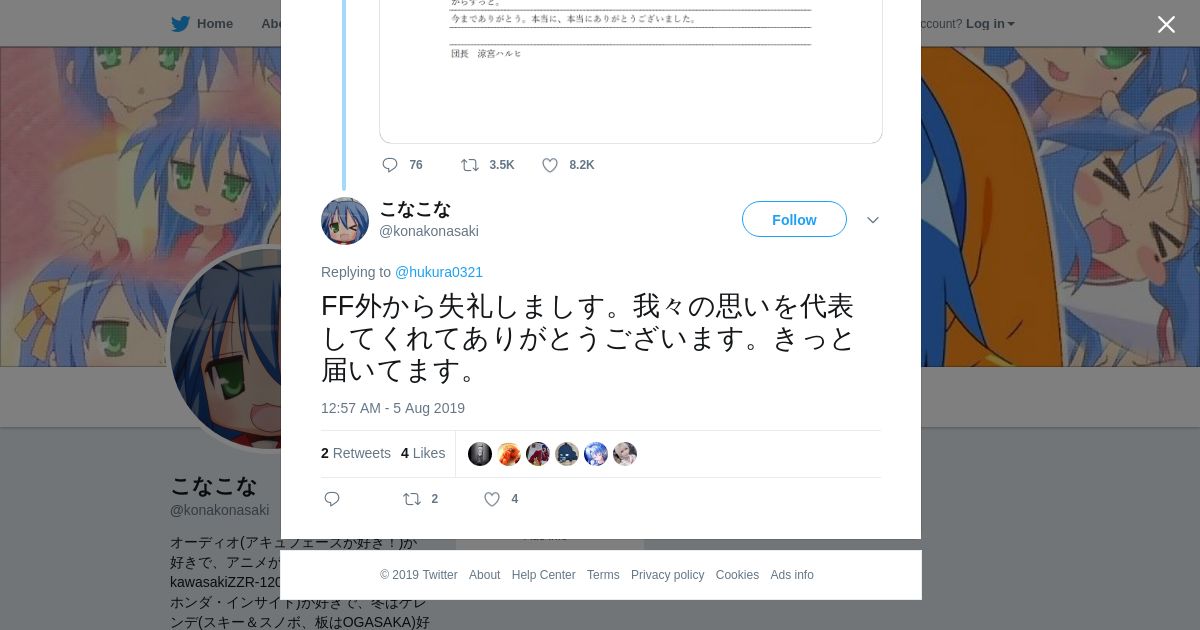Retweet the konakonasaki tweet
The width and height of the screenshot is (1200, 630).
(x=412, y=499)
